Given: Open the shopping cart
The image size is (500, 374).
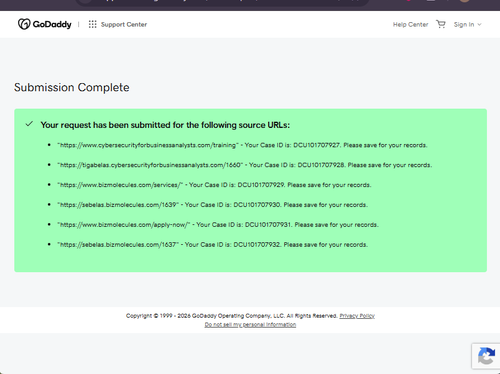Looking at the screenshot, I should click(x=441, y=24).
